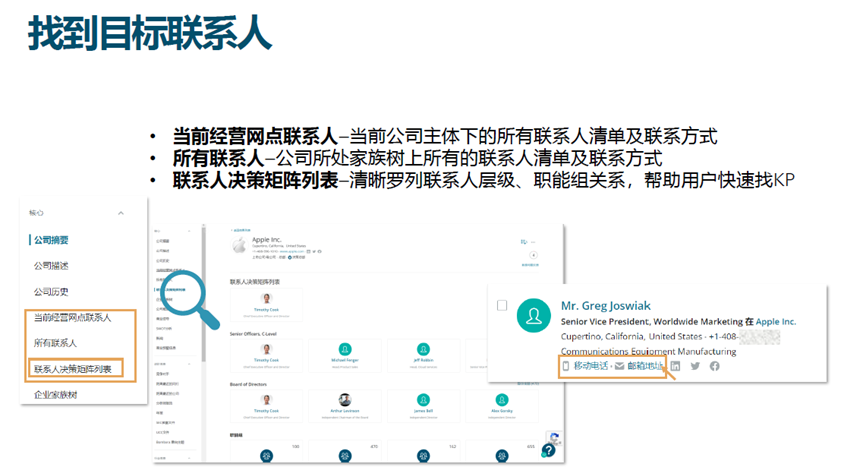Viewport: 863px width, 467px height.
Task: Click the Apple Inc. company link
Action: 775,321
